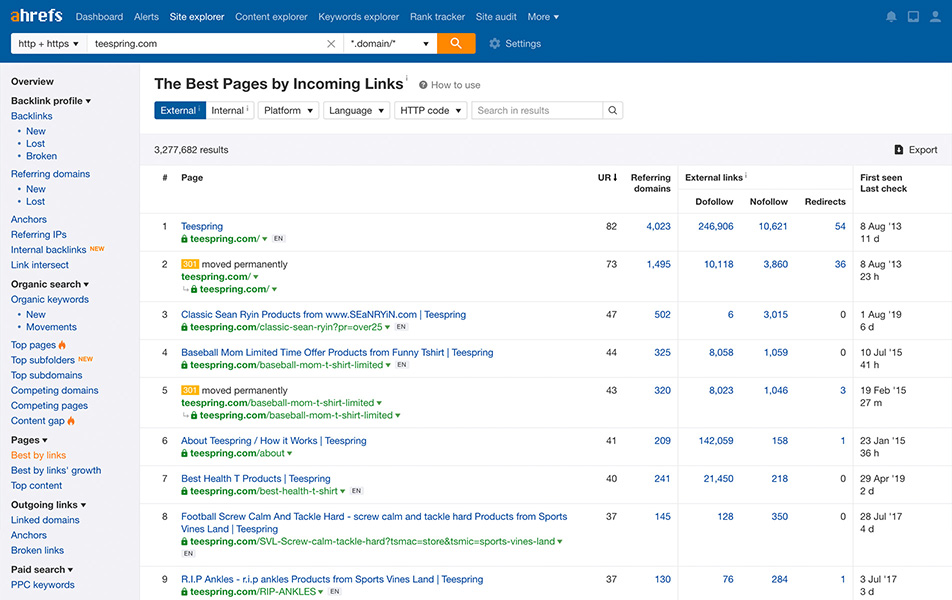This screenshot has width=952, height=600.
Task: Click inside the teespring.com URL input field
Action: [200, 44]
